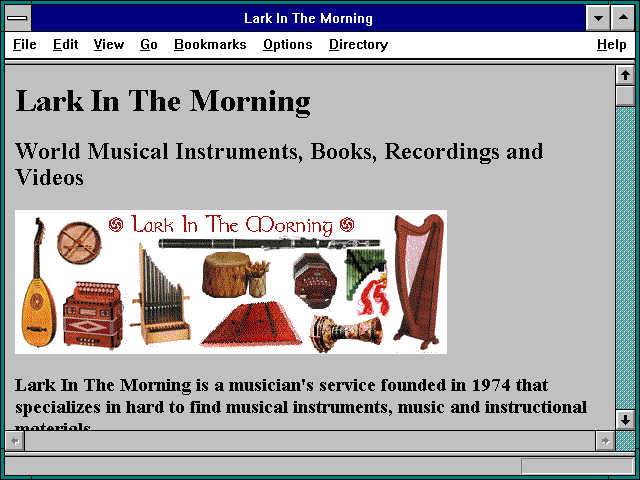Viewport: 640px width, 480px height.
Task: Minimize the window with the down arrow
Action: point(598,18)
